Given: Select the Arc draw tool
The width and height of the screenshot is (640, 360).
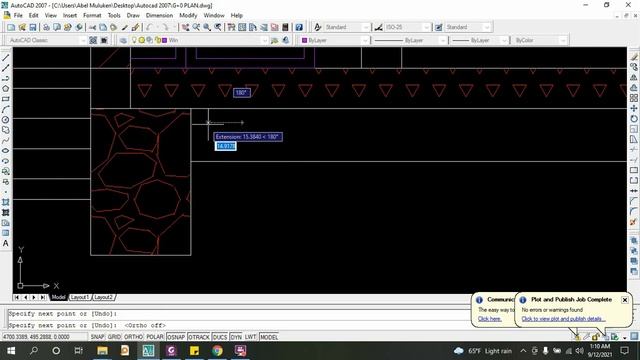Looking at the screenshot, I should [x=6, y=109].
